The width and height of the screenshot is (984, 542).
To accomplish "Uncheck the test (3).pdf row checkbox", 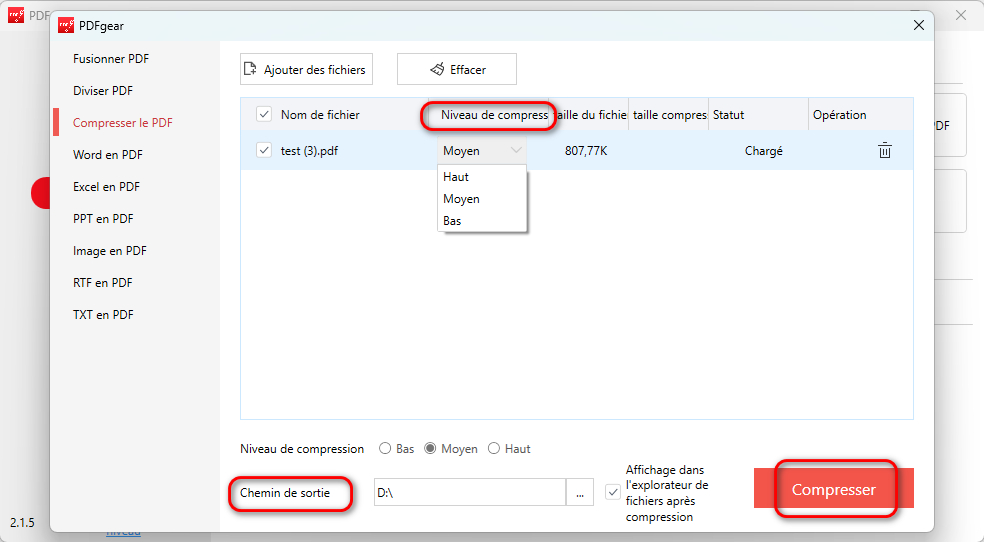I will [264, 151].
